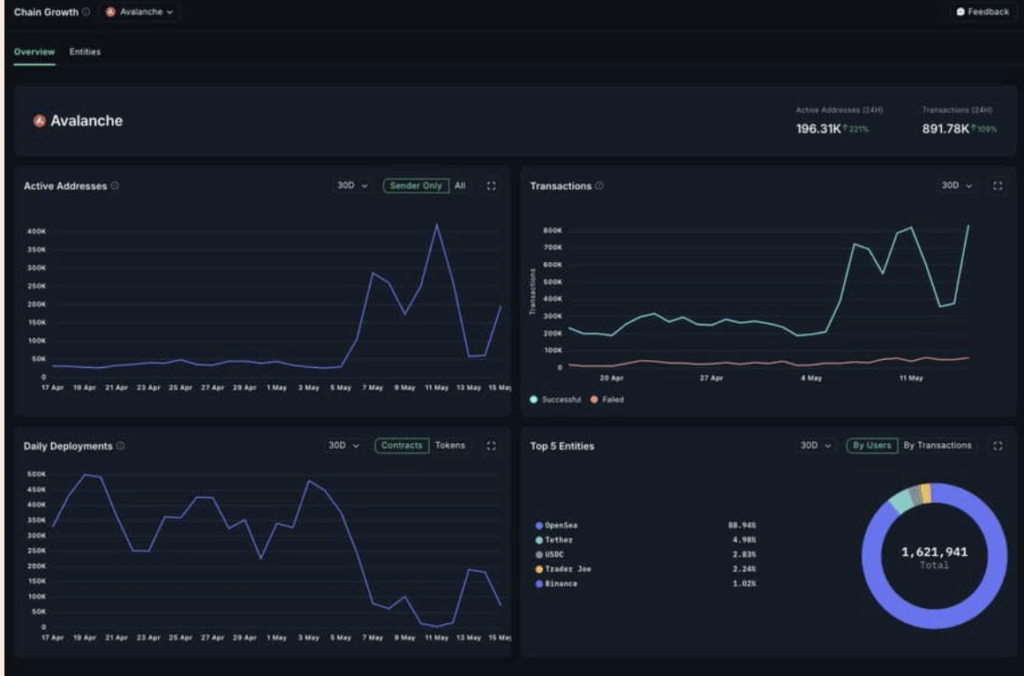Switch Top 5 Entities to By Transactions

pos(937,445)
